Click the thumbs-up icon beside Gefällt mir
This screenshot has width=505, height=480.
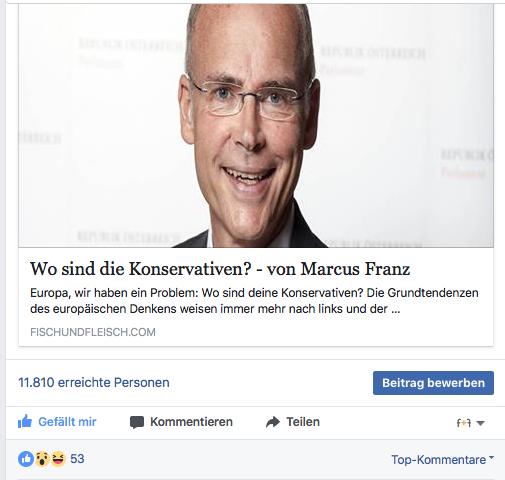tap(25, 422)
